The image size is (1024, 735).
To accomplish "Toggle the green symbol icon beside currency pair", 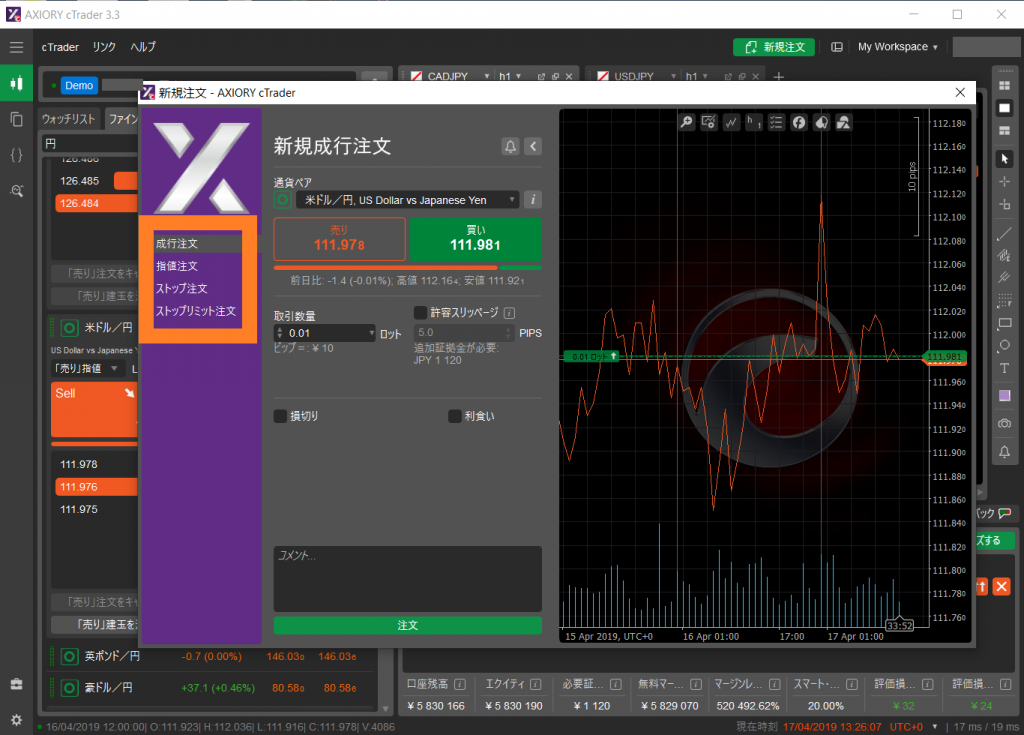I will (x=282, y=200).
